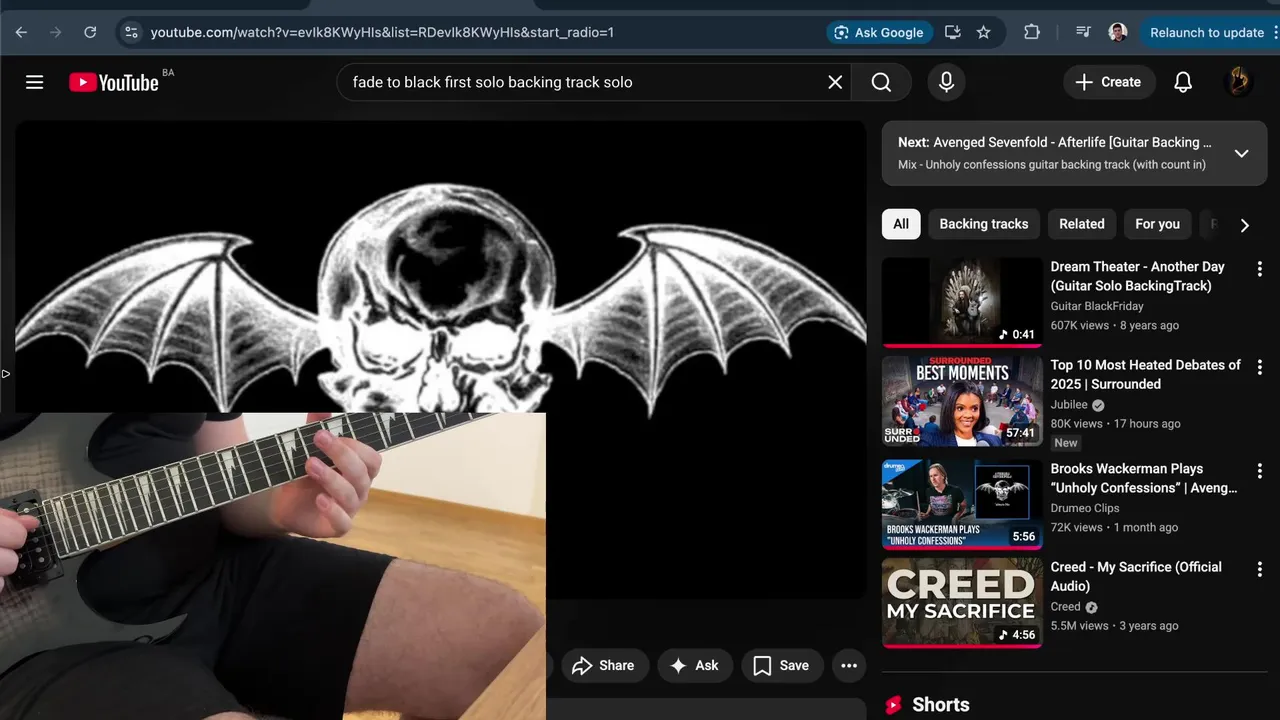This screenshot has width=1280, height=720.
Task: Open Creed - My Sacrifice title link
Action: (1136, 576)
